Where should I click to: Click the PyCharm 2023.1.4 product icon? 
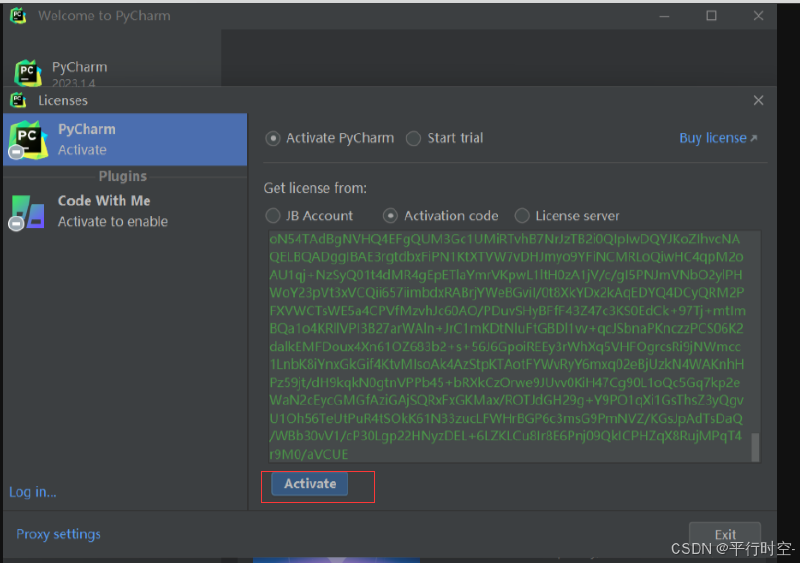(28, 74)
